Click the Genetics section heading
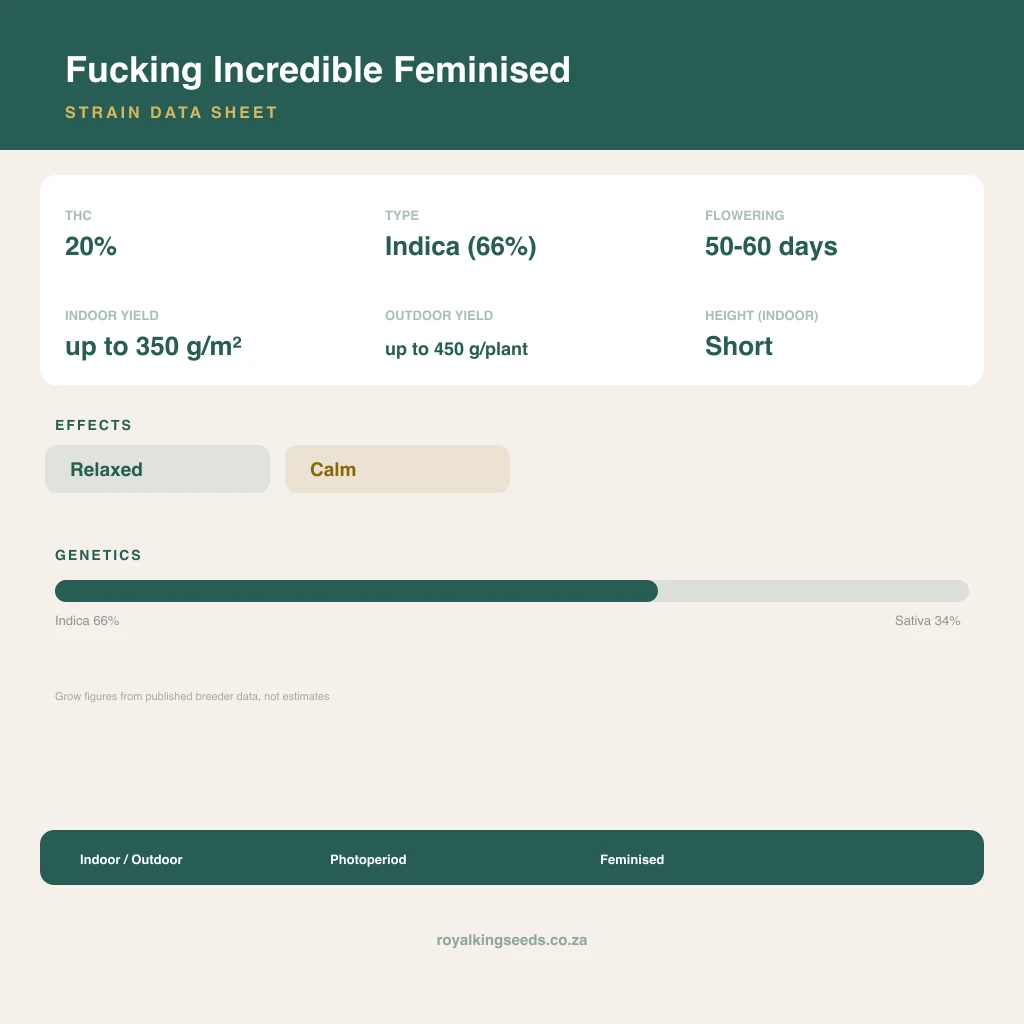 tap(98, 555)
